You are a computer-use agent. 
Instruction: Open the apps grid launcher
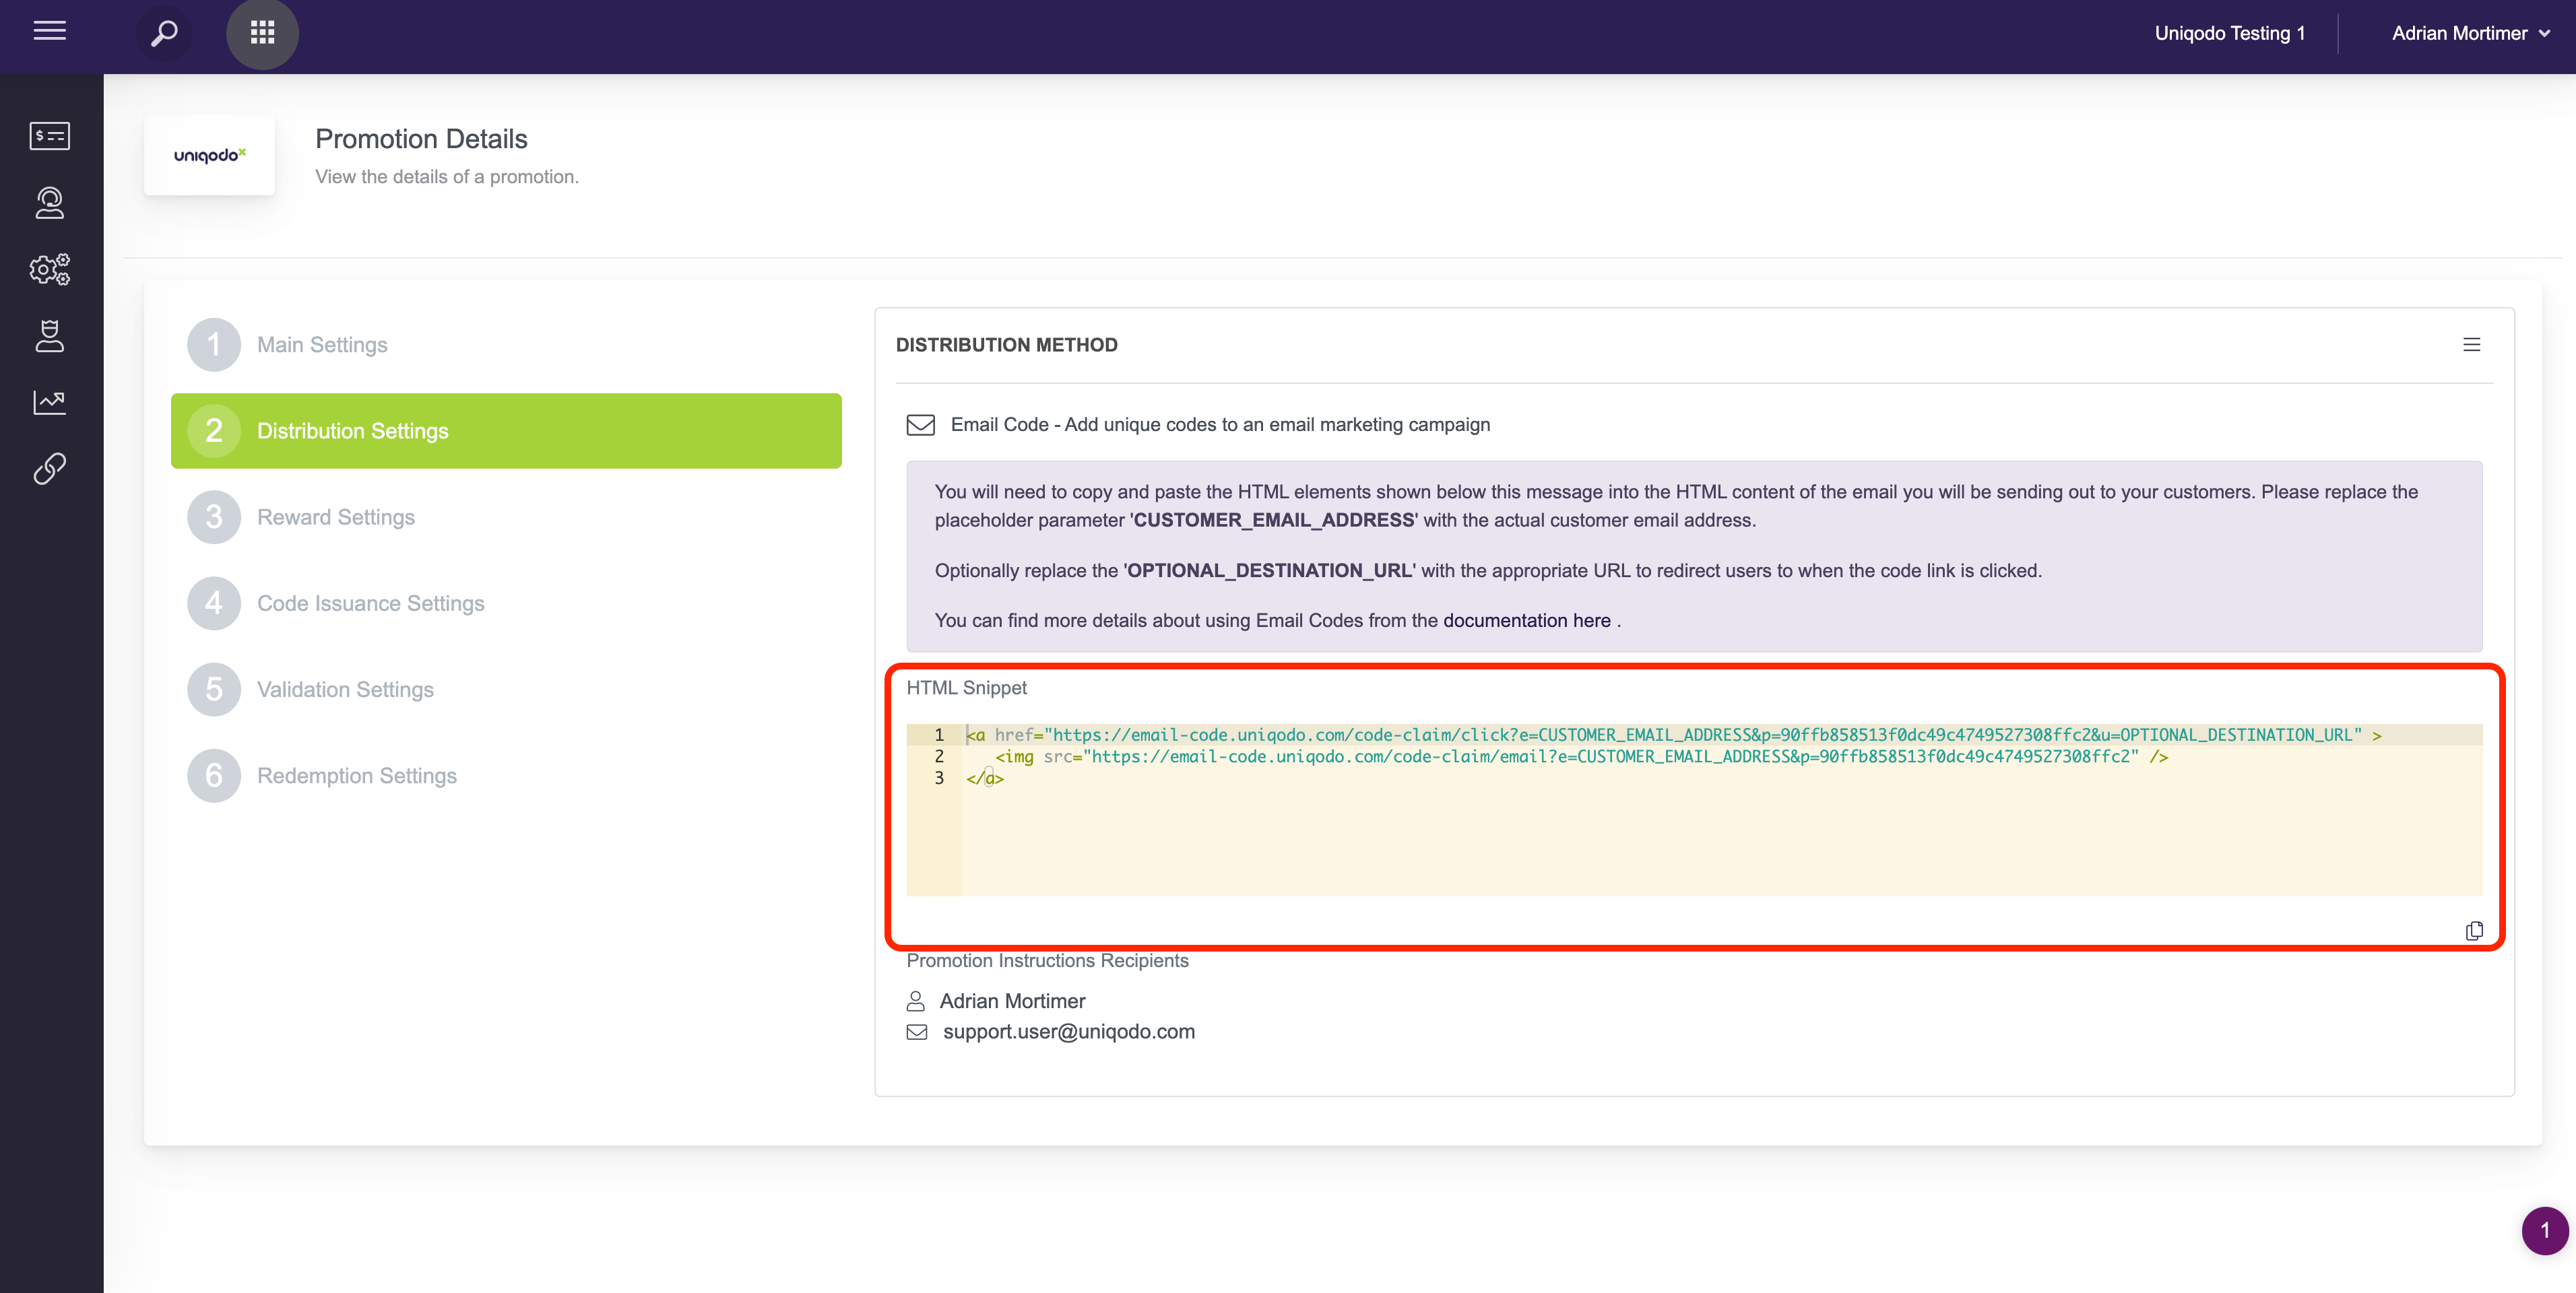[262, 33]
